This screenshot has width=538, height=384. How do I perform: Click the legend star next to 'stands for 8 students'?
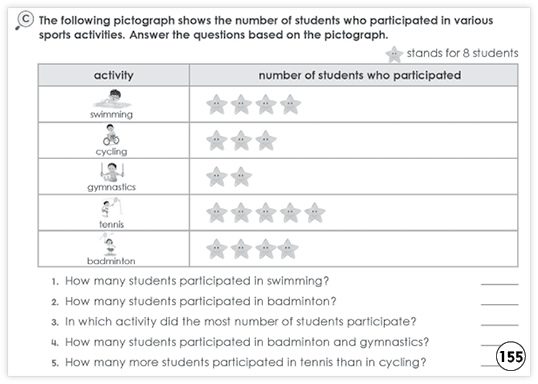pos(394,54)
